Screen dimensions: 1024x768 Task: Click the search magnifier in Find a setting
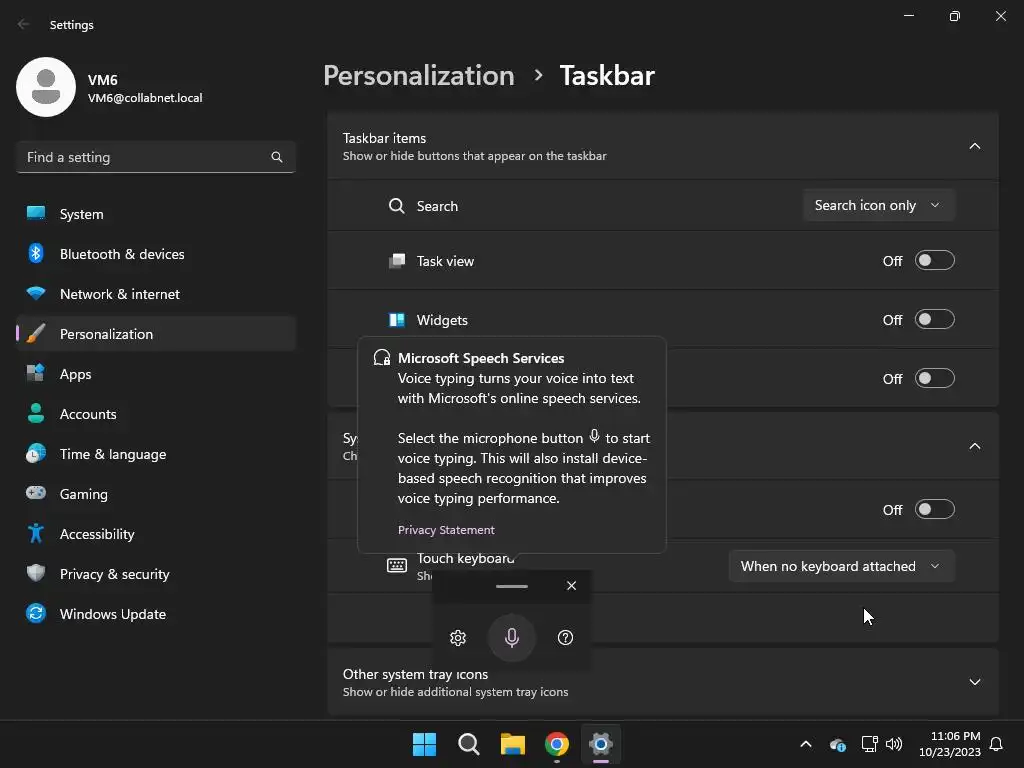(x=277, y=157)
